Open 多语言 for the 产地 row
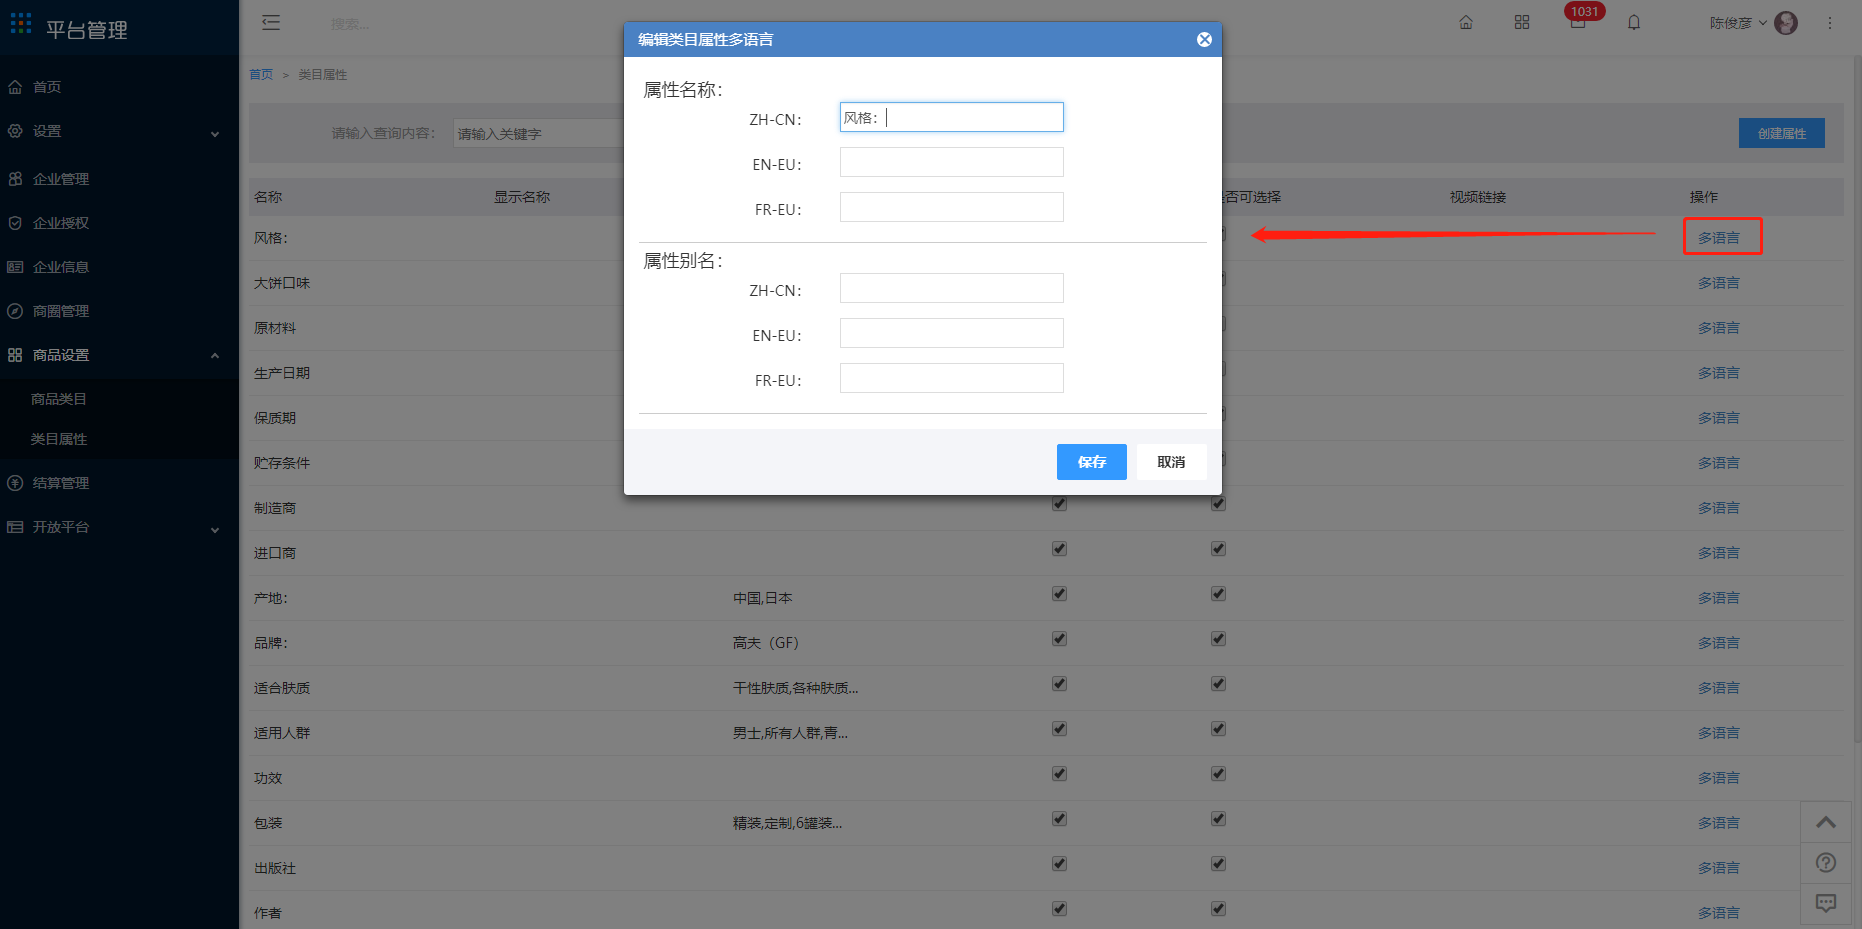The height and width of the screenshot is (929, 1862). click(x=1718, y=598)
